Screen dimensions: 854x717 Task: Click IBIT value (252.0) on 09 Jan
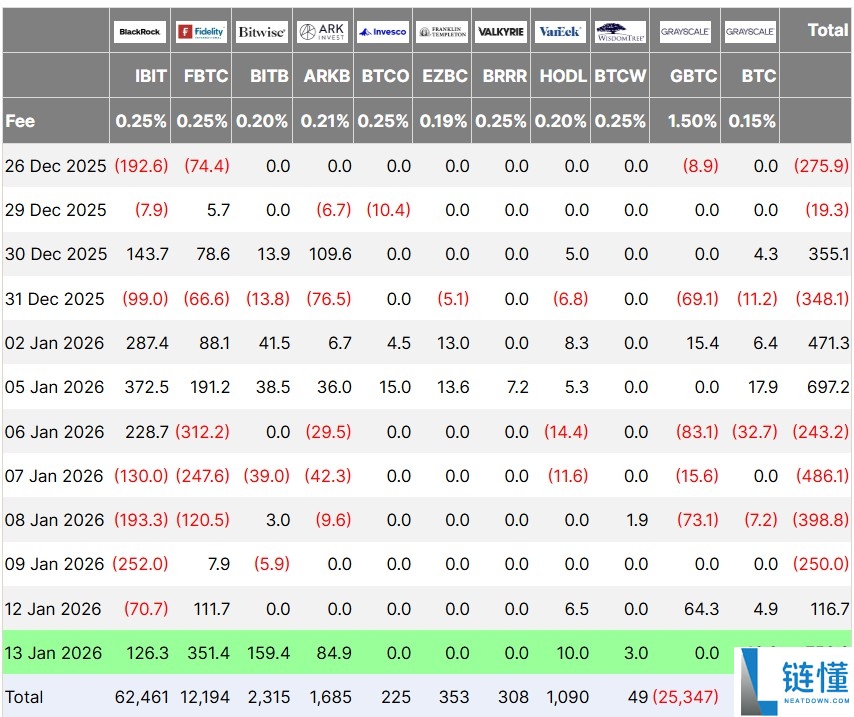coord(140,564)
